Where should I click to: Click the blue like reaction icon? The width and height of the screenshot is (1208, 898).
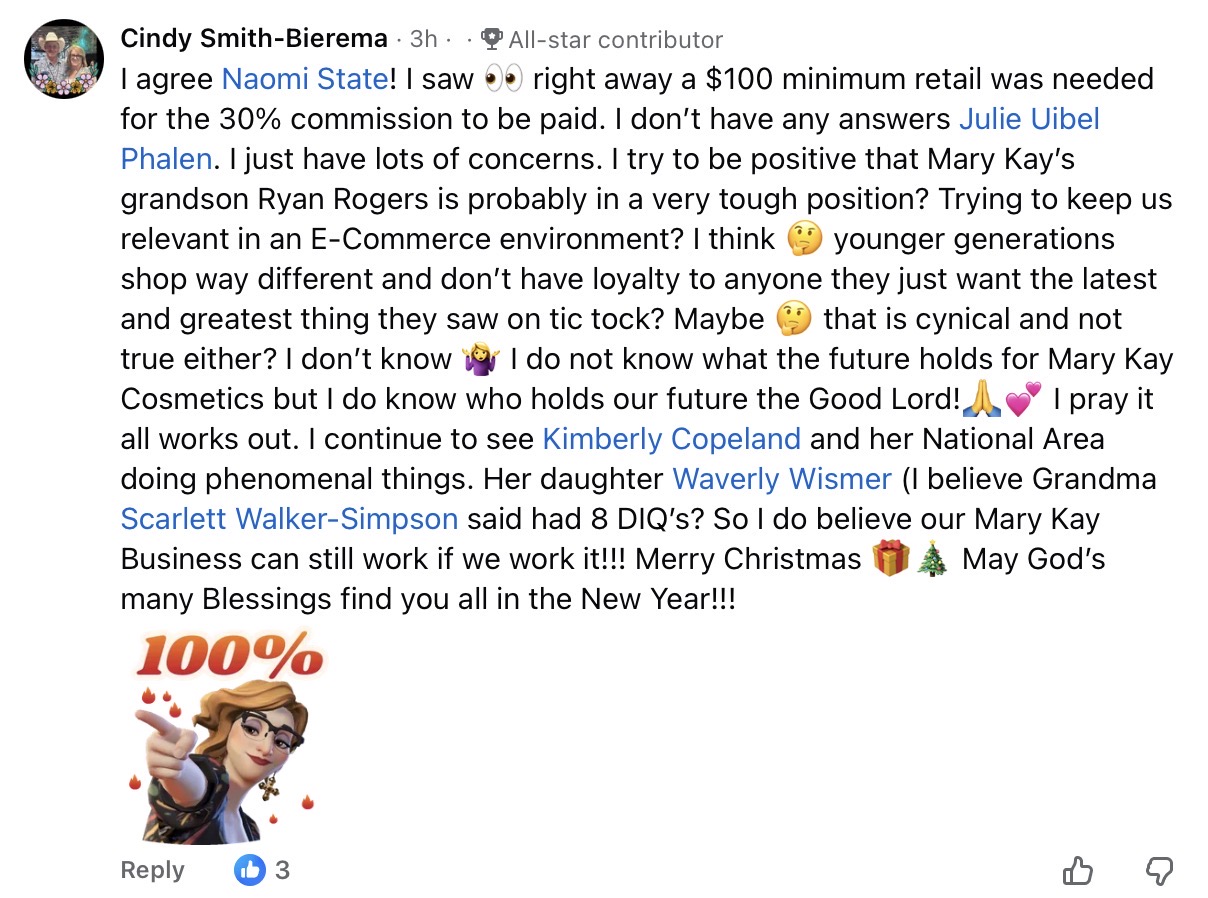[249, 870]
